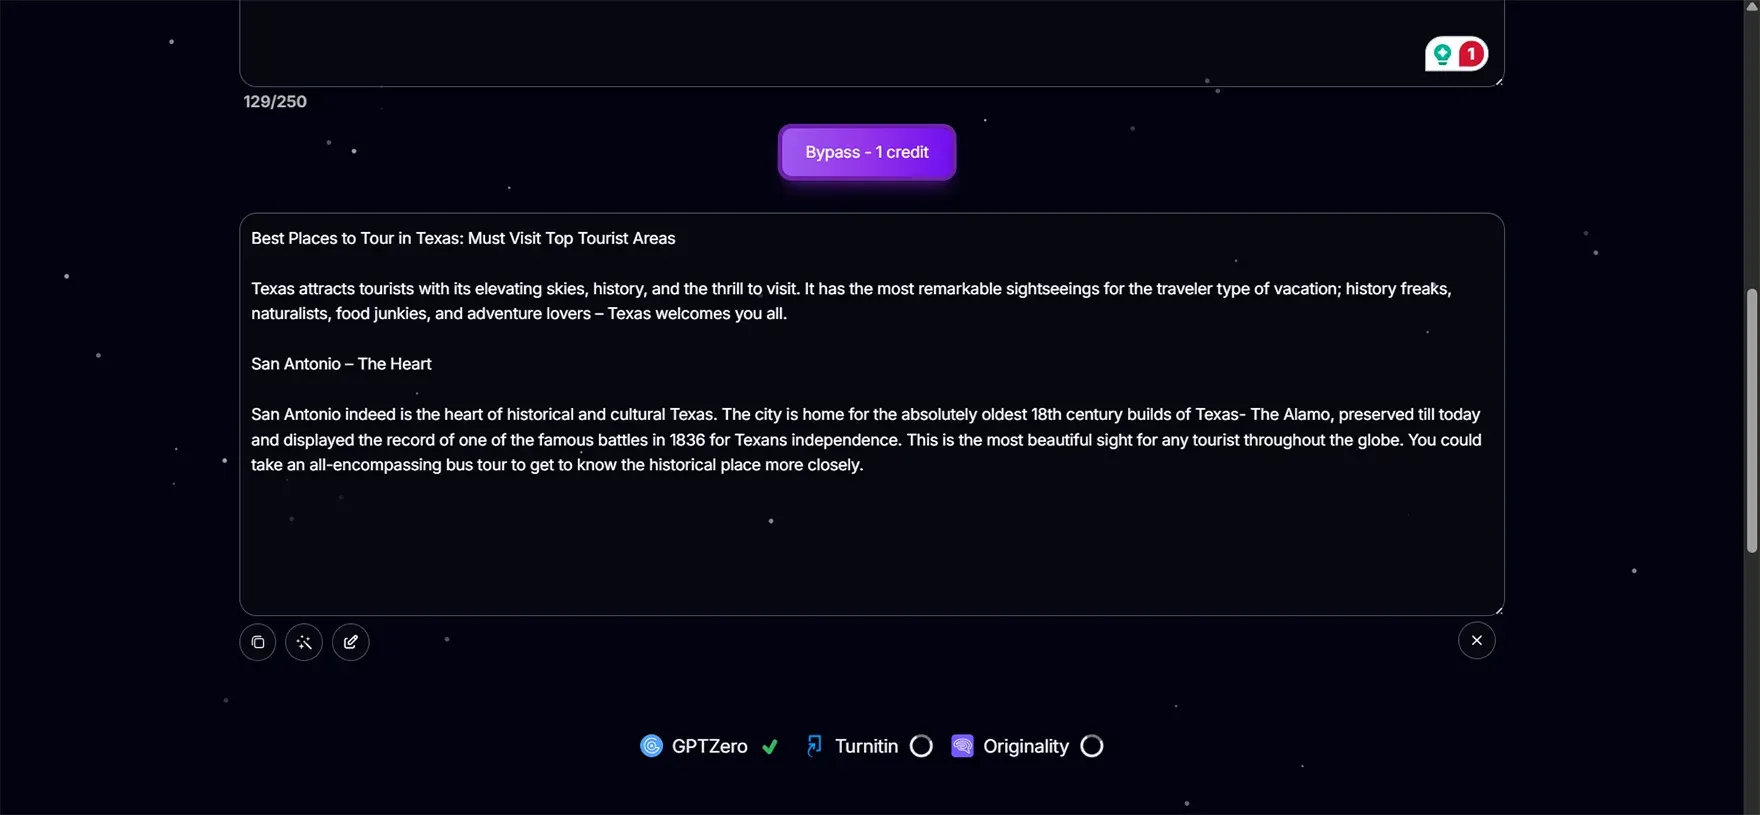Click the Turnitin loading status circle
Viewport: 1760px width, 815px height.
(x=921, y=745)
